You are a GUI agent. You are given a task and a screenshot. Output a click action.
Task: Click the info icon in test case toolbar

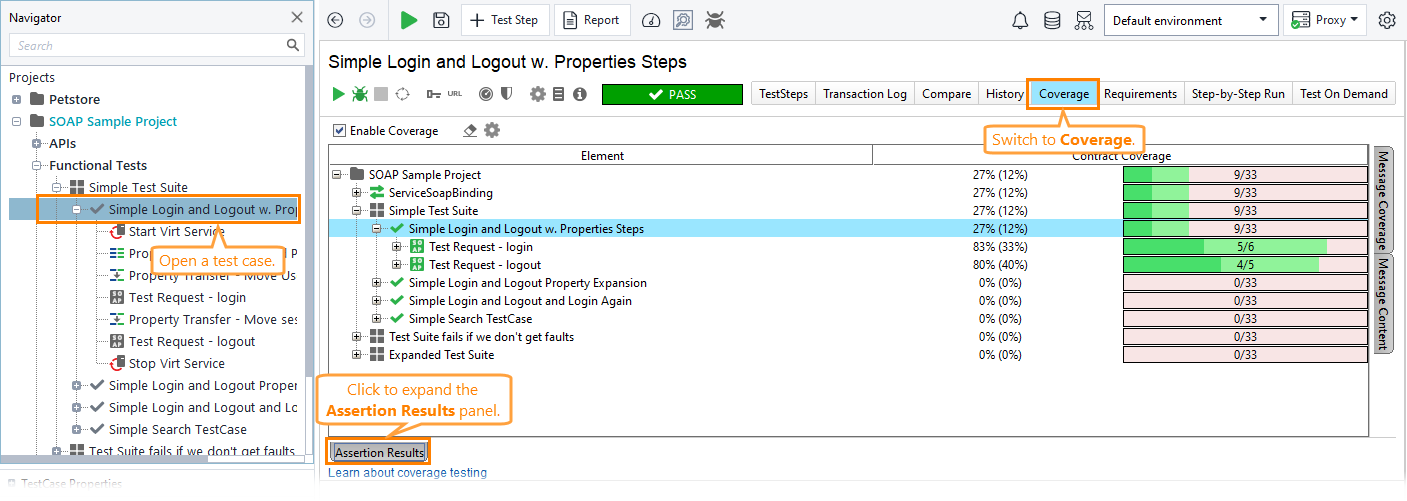click(x=579, y=94)
